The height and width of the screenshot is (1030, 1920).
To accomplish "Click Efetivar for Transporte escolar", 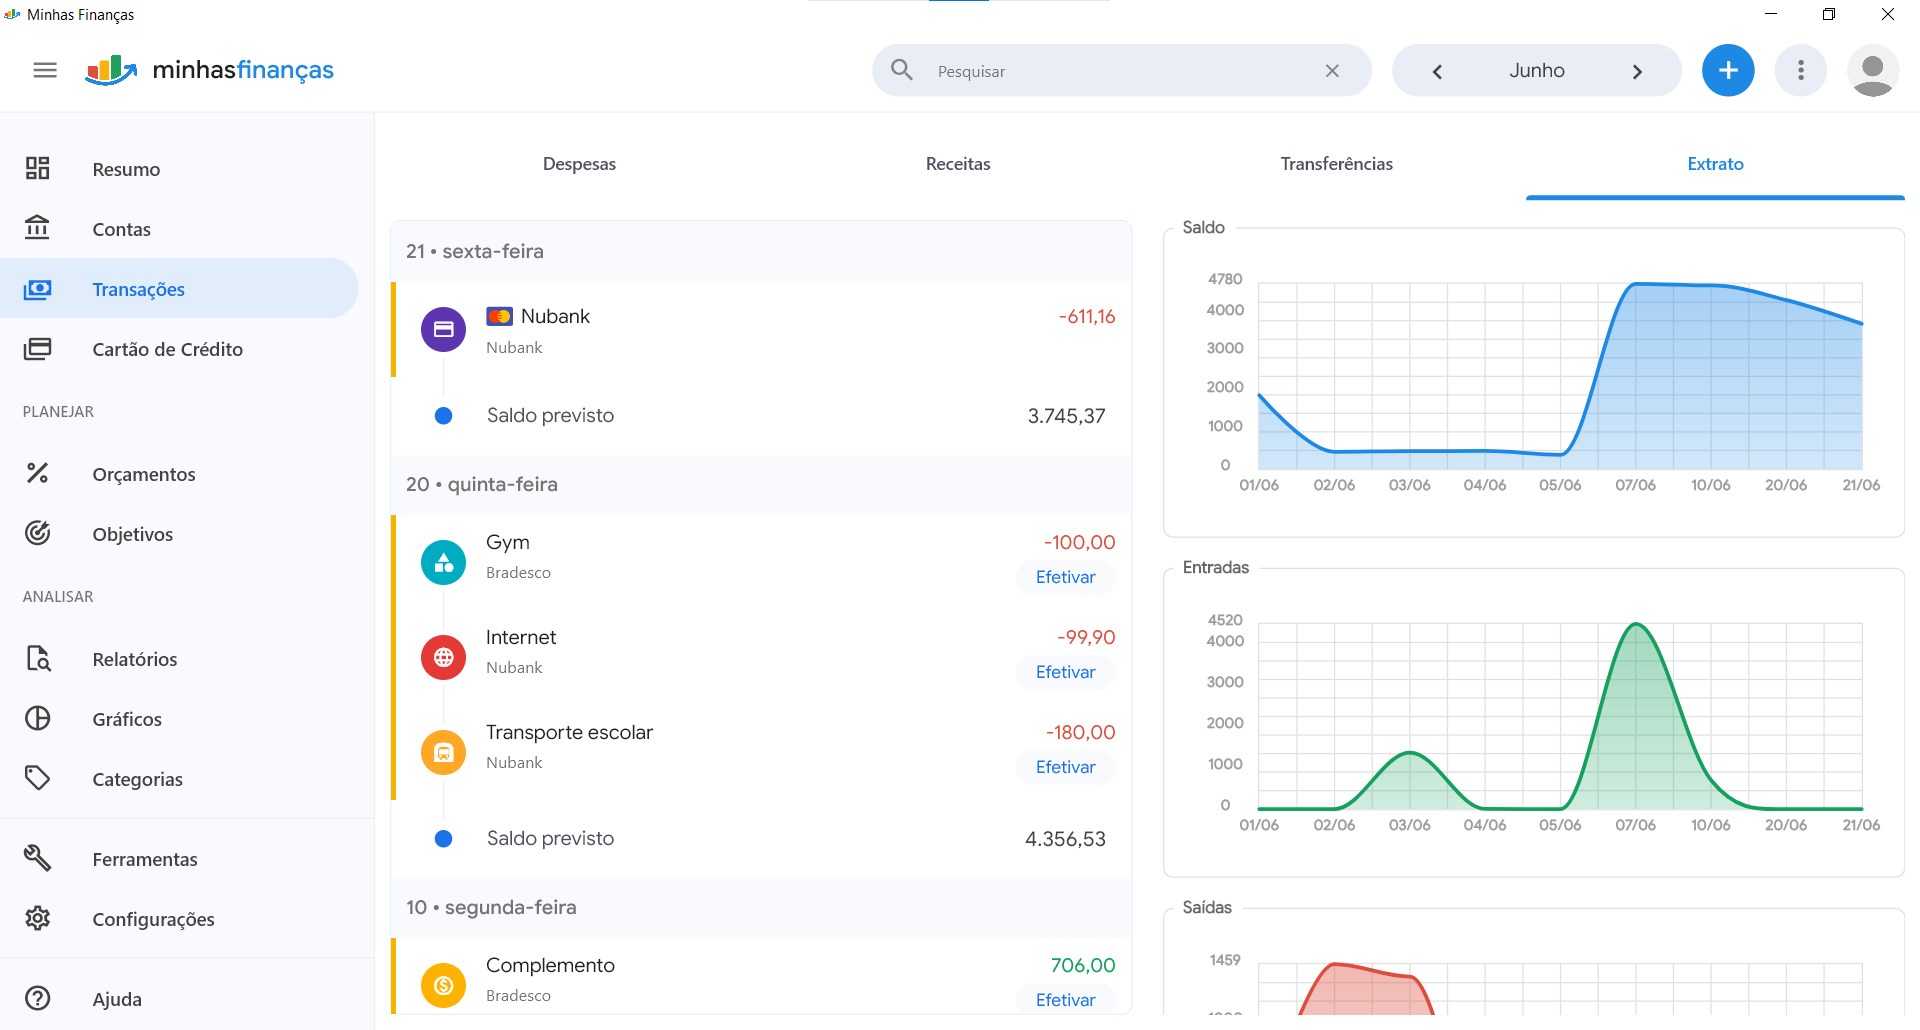I will (1065, 767).
